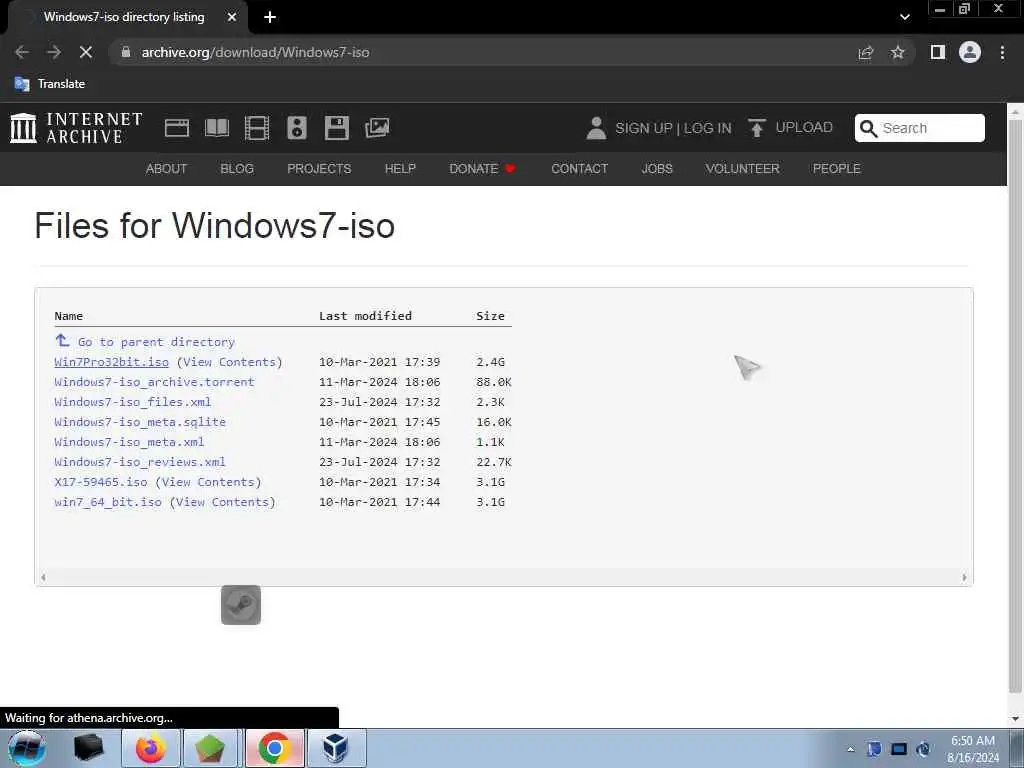Open the CONTACT menu item
The image size is (1024, 768).
click(579, 168)
